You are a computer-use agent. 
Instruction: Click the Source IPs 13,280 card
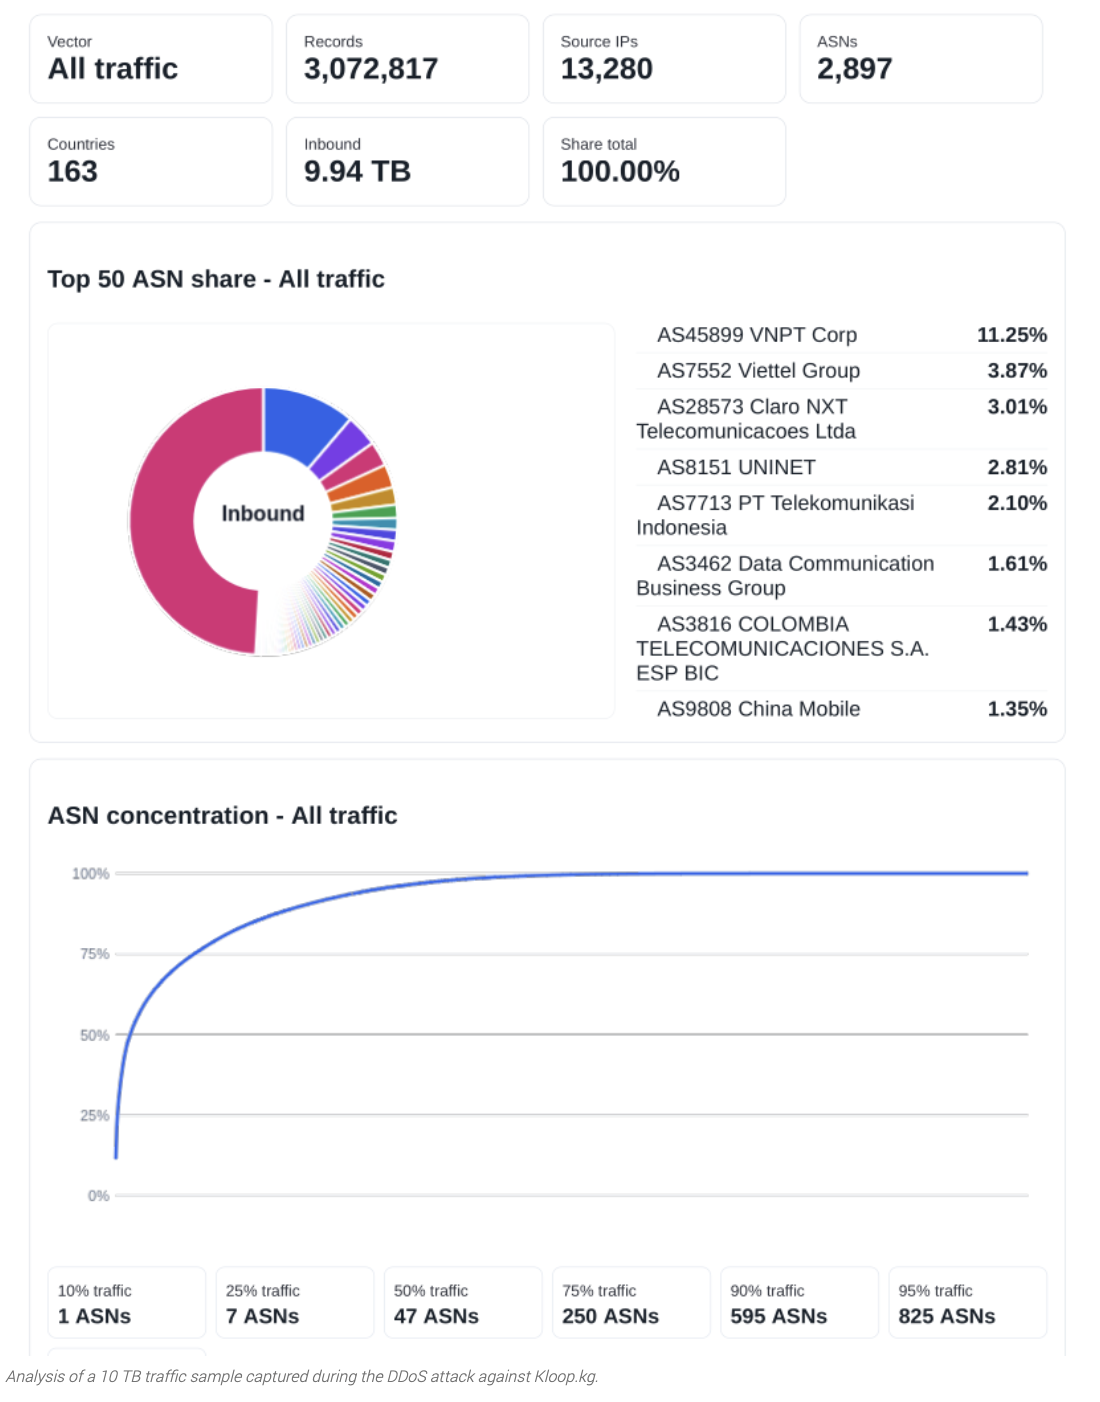click(664, 59)
